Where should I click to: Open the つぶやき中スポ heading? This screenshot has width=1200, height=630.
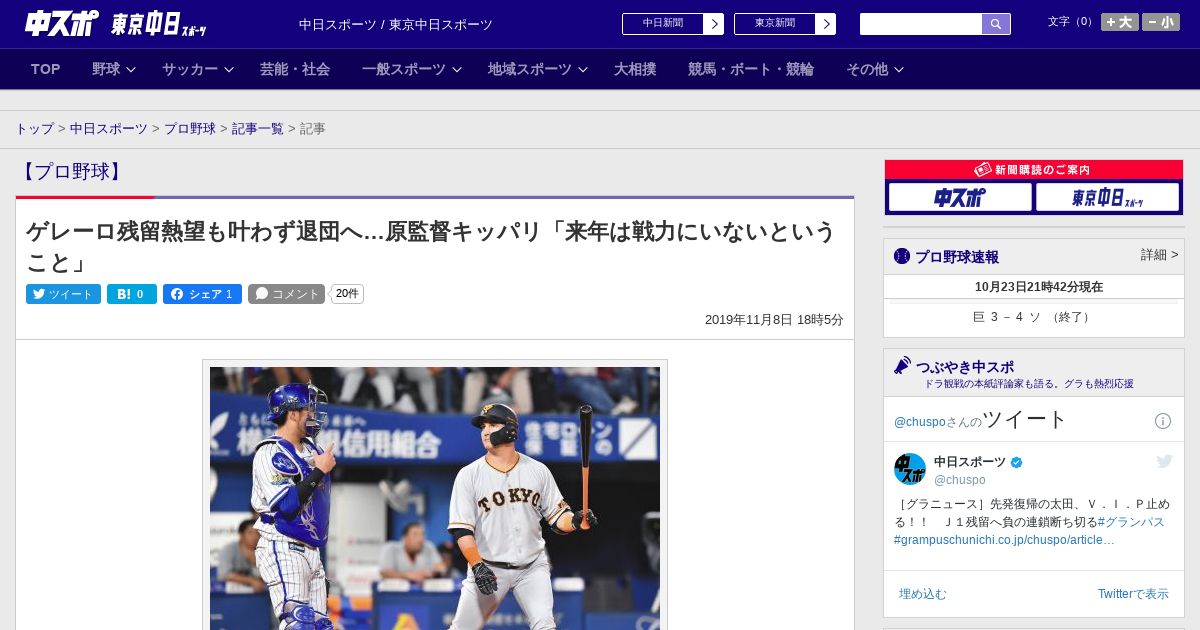[965, 367]
